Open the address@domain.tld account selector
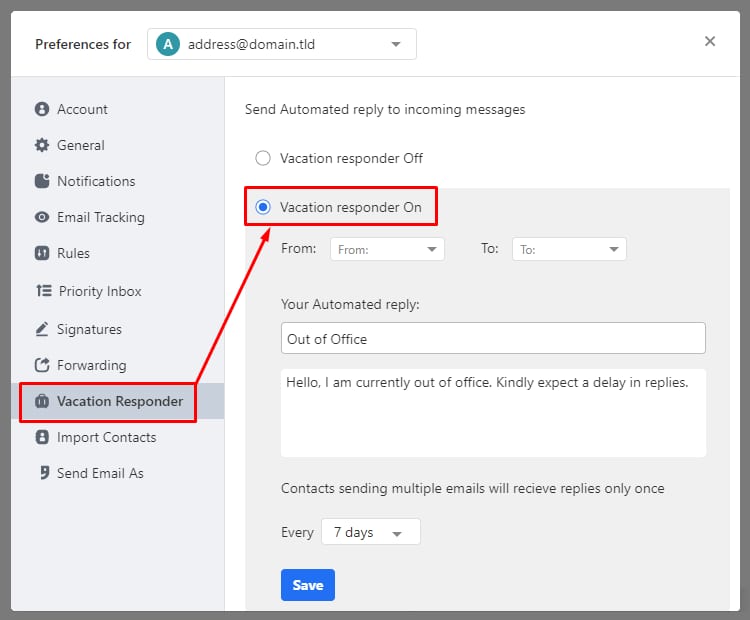The image size is (750, 620). 282,44
